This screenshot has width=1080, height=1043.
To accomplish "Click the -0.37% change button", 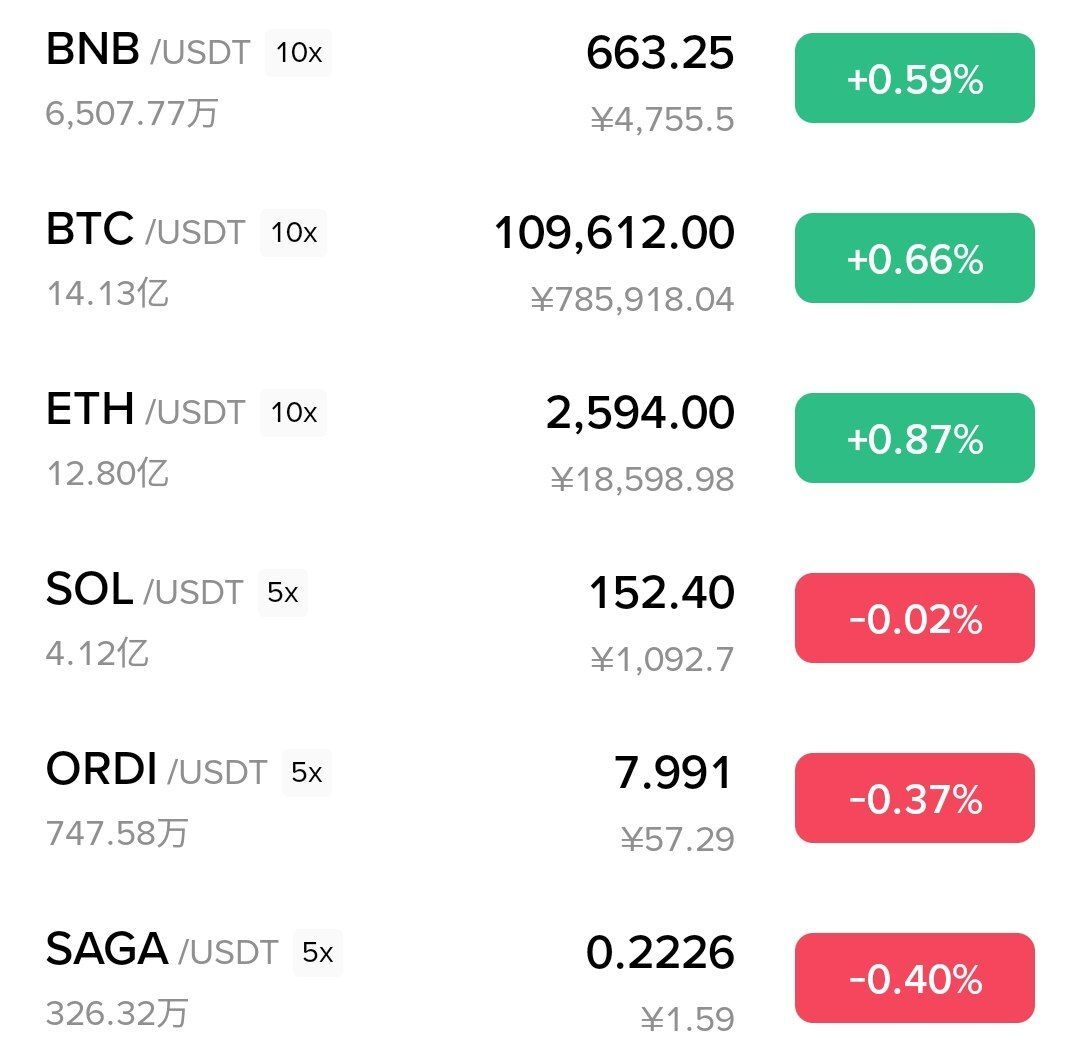I will click(x=914, y=798).
